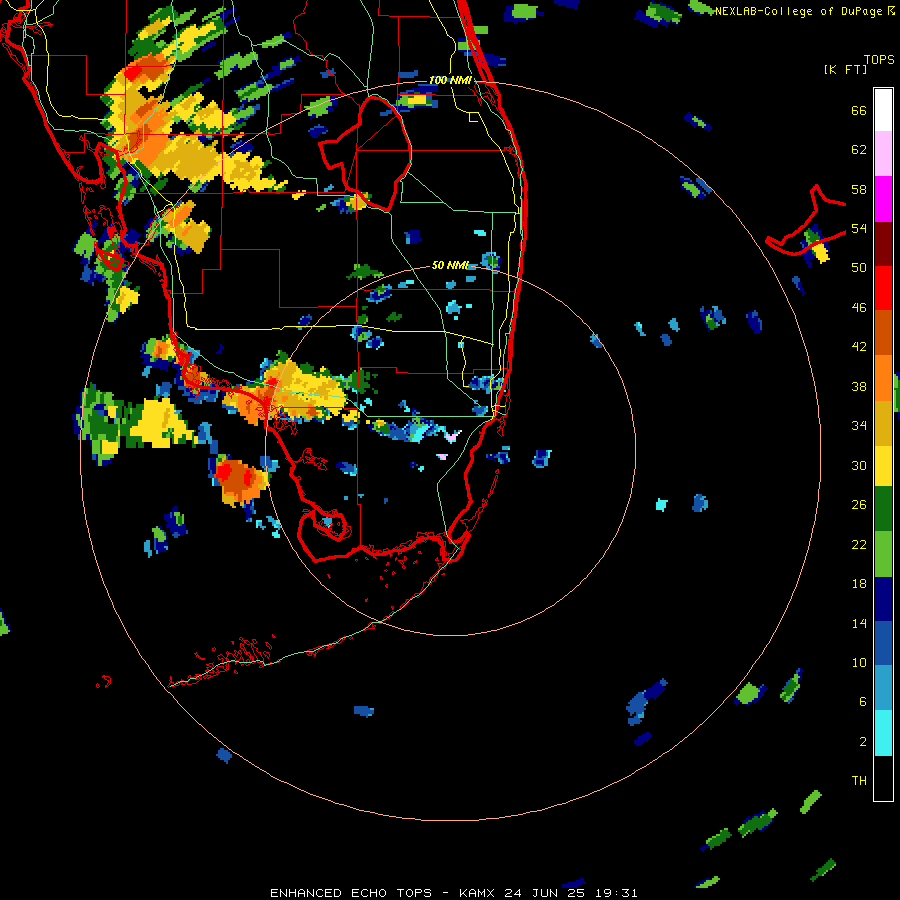Click the 26 legend value
This screenshot has width=900, height=900.
pos(859,505)
